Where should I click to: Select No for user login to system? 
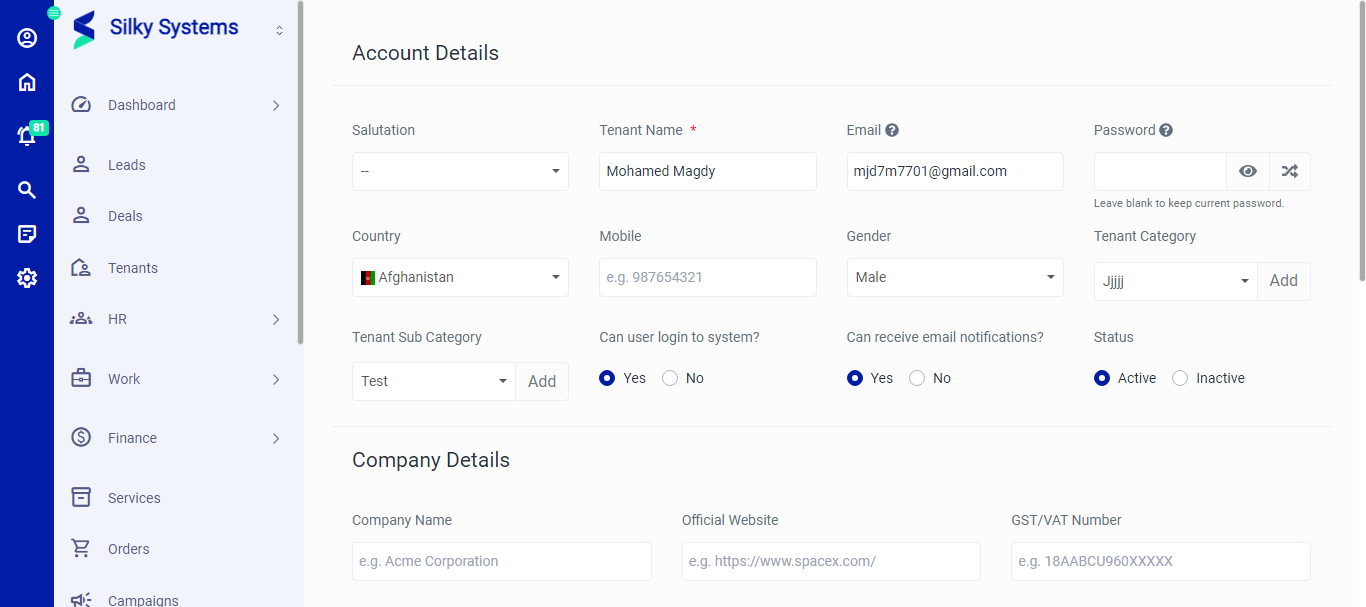(670, 378)
